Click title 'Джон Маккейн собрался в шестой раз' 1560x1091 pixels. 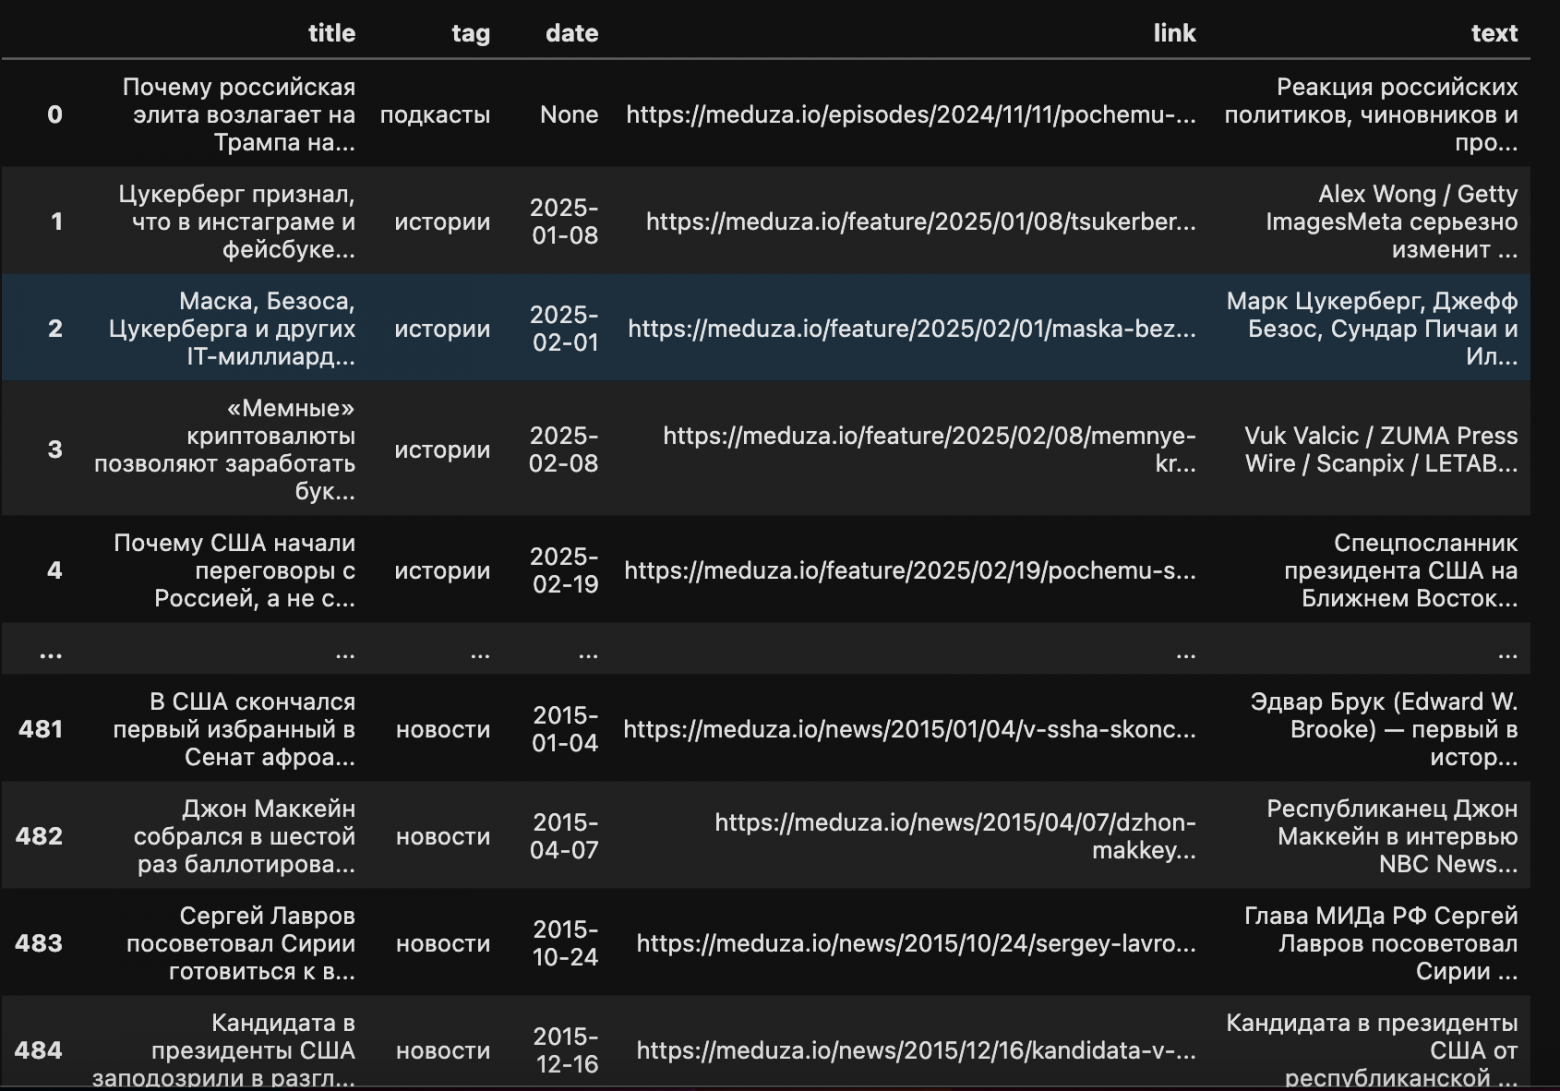tap(244, 836)
